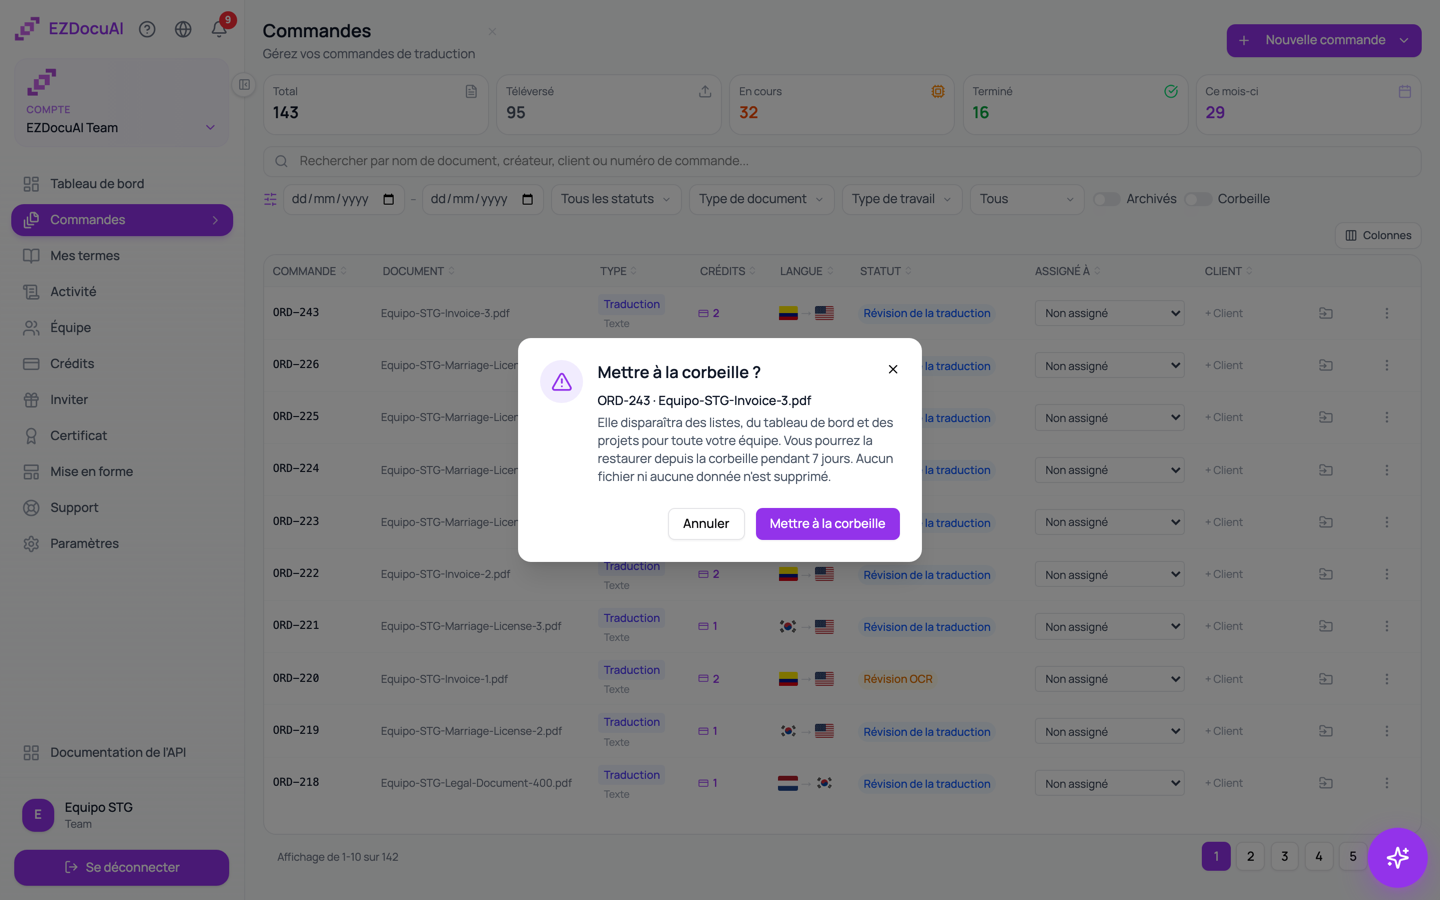1440x900 pixels.
Task: Click Nouvelle commande button
Action: pos(1324,40)
